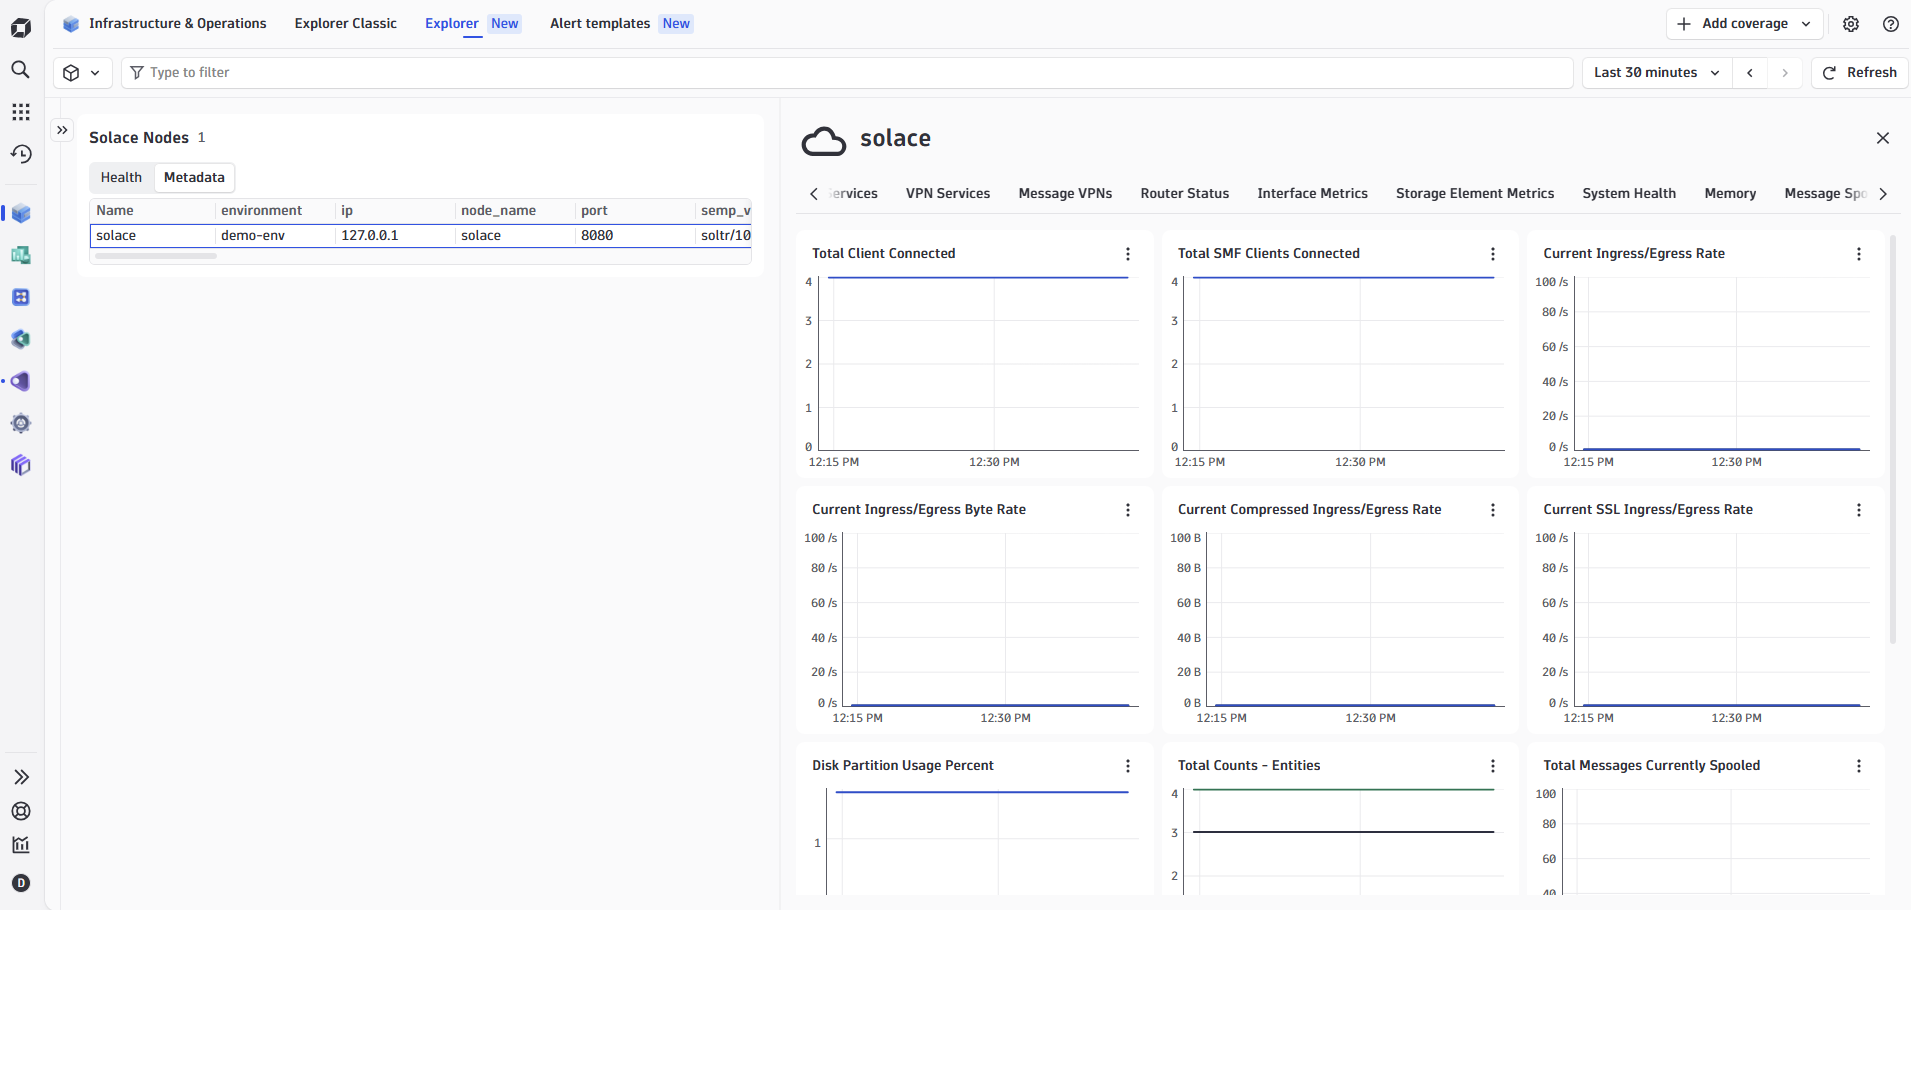Viewport: 1920px width, 1080px height.
Task: Click the Dynatrace logo in the sidebar
Action: [x=21, y=27]
